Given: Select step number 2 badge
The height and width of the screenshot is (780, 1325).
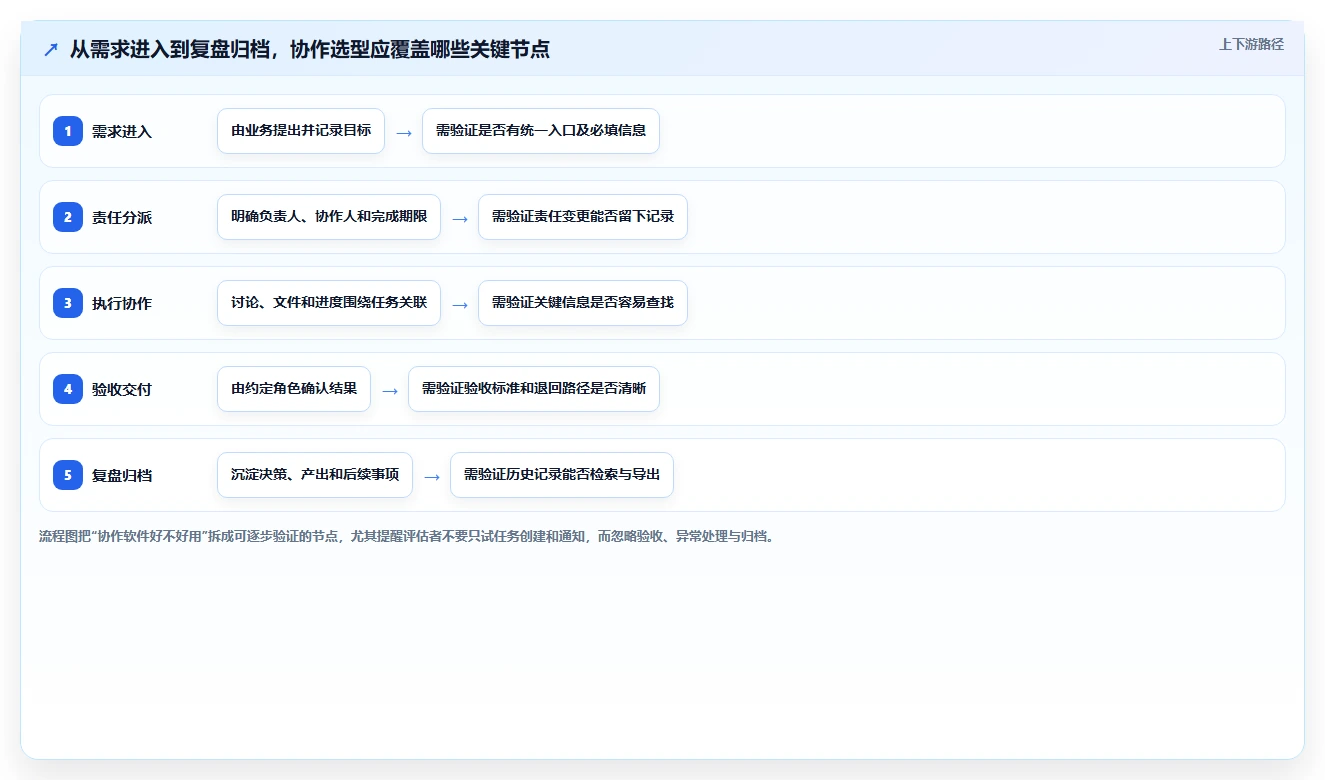Looking at the screenshot, I should coord(68,217).
